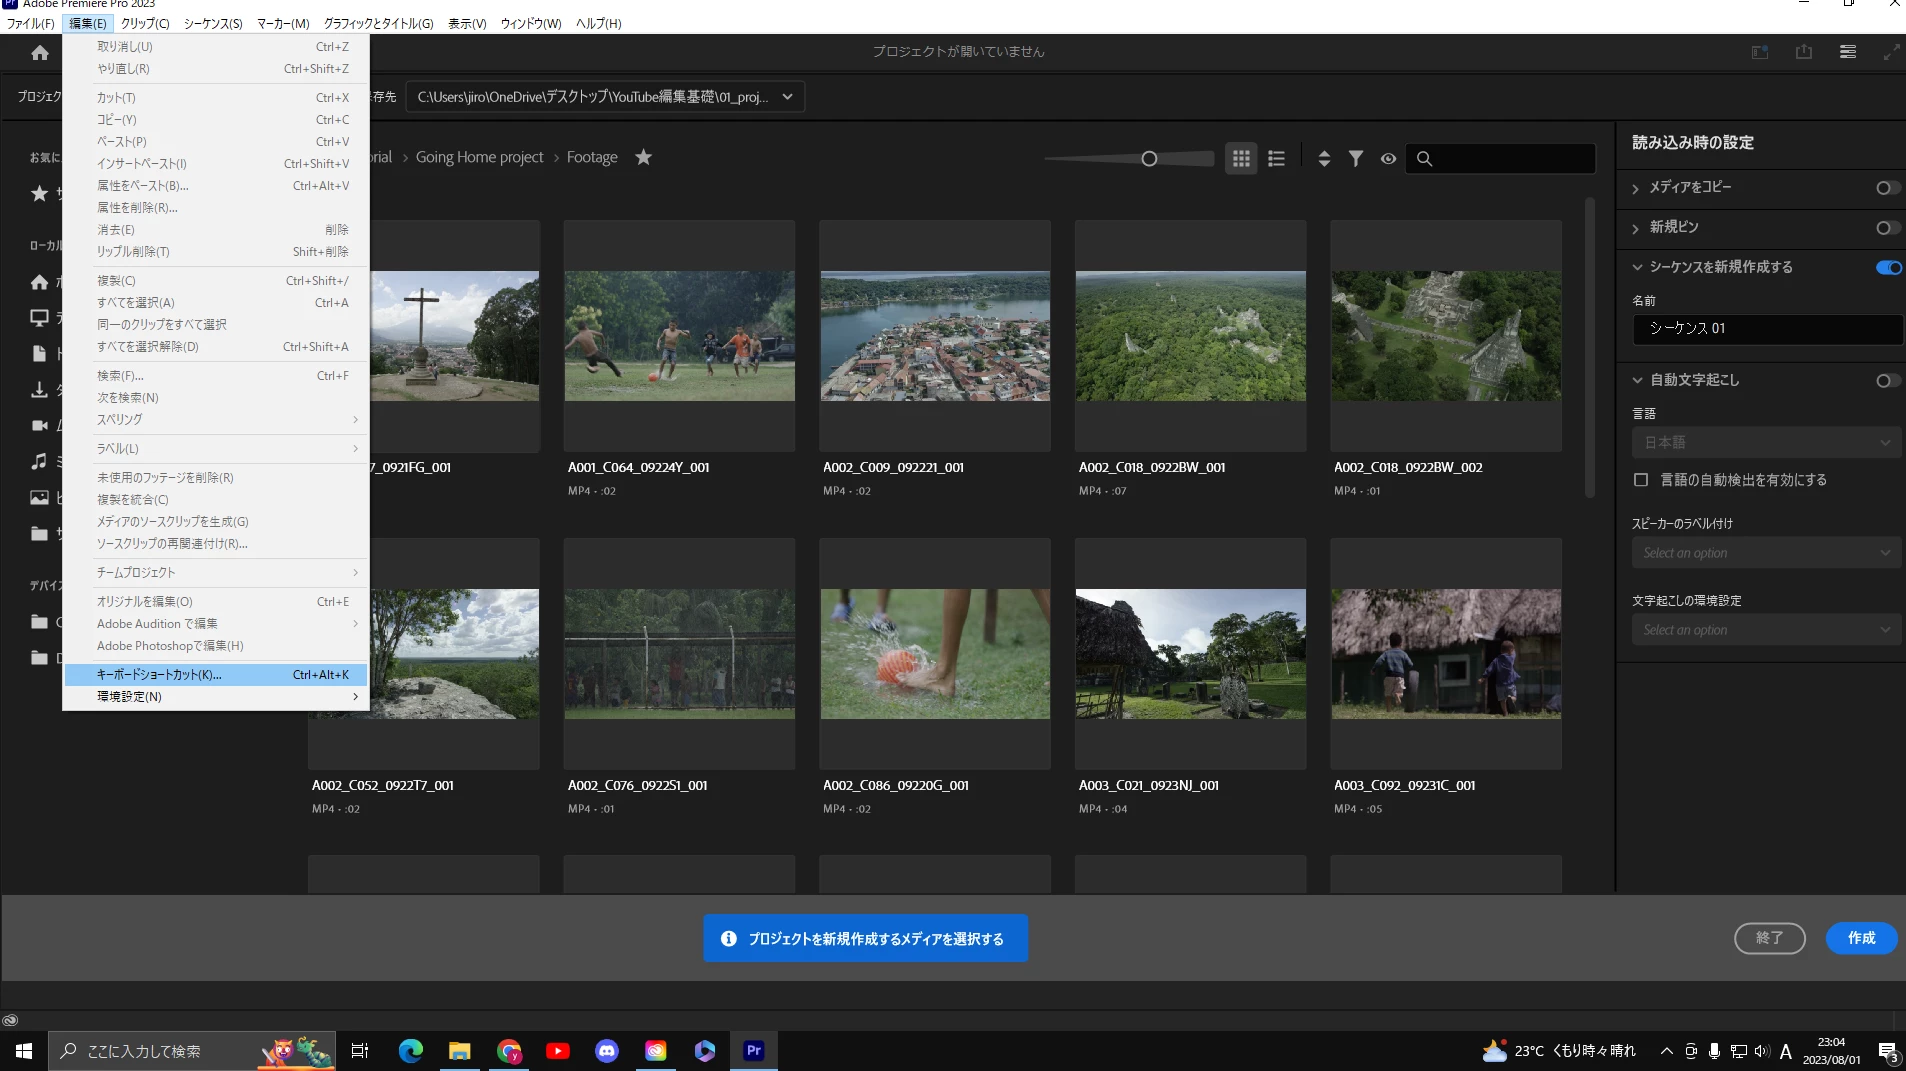Select clip thumbnail A002_C009_092221_001
1906x1071 pixels.
935,336
